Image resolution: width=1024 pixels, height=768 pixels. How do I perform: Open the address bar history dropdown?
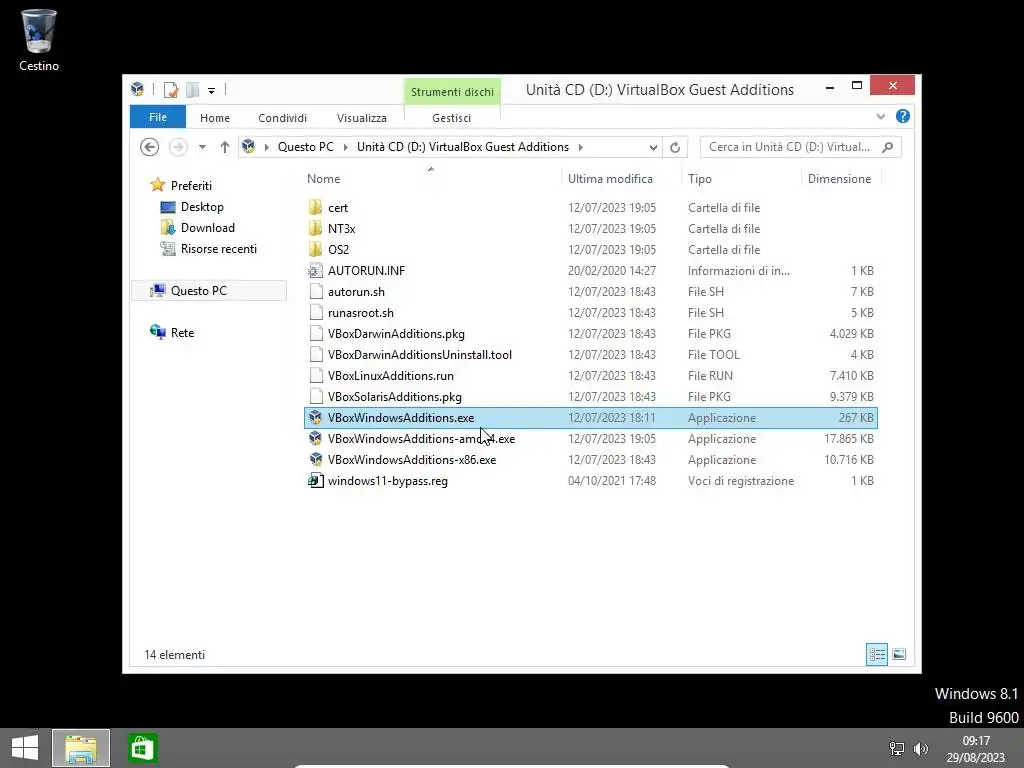coord(652,148)
